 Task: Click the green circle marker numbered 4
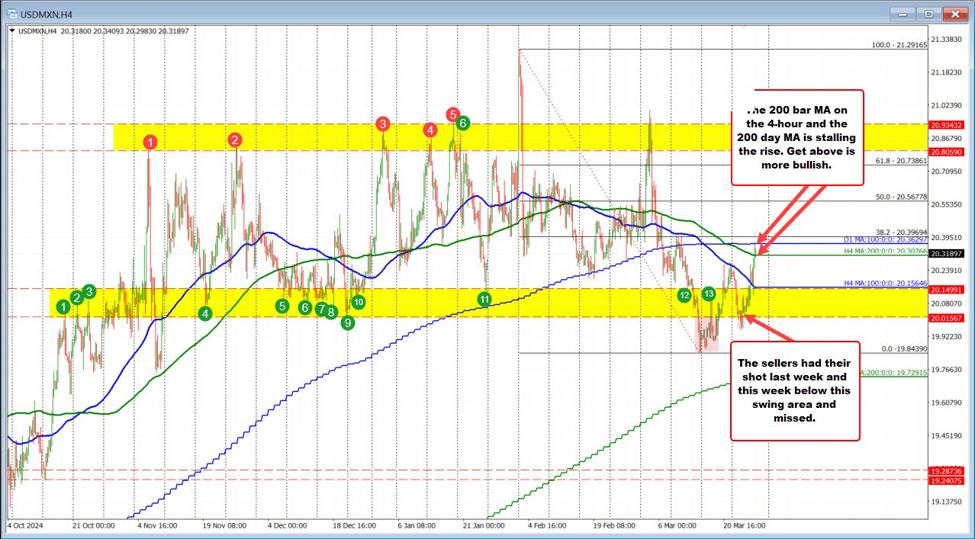205,313
